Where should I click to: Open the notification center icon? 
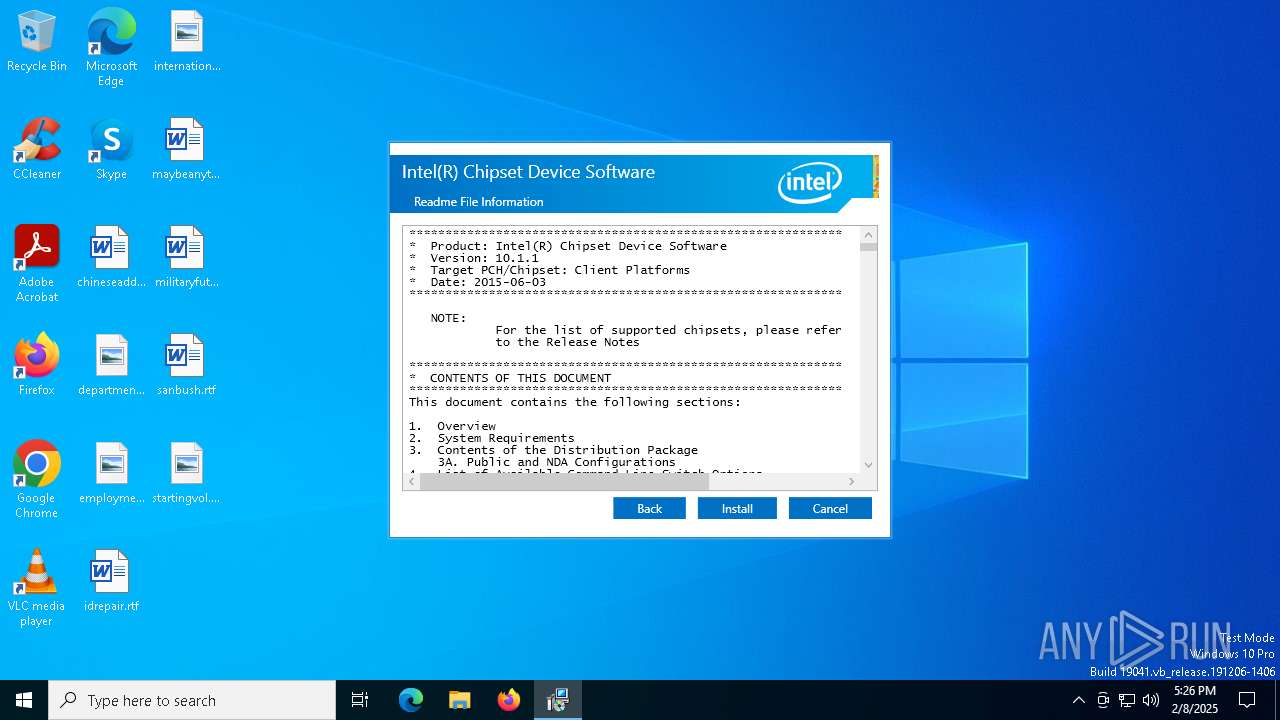1247,700
